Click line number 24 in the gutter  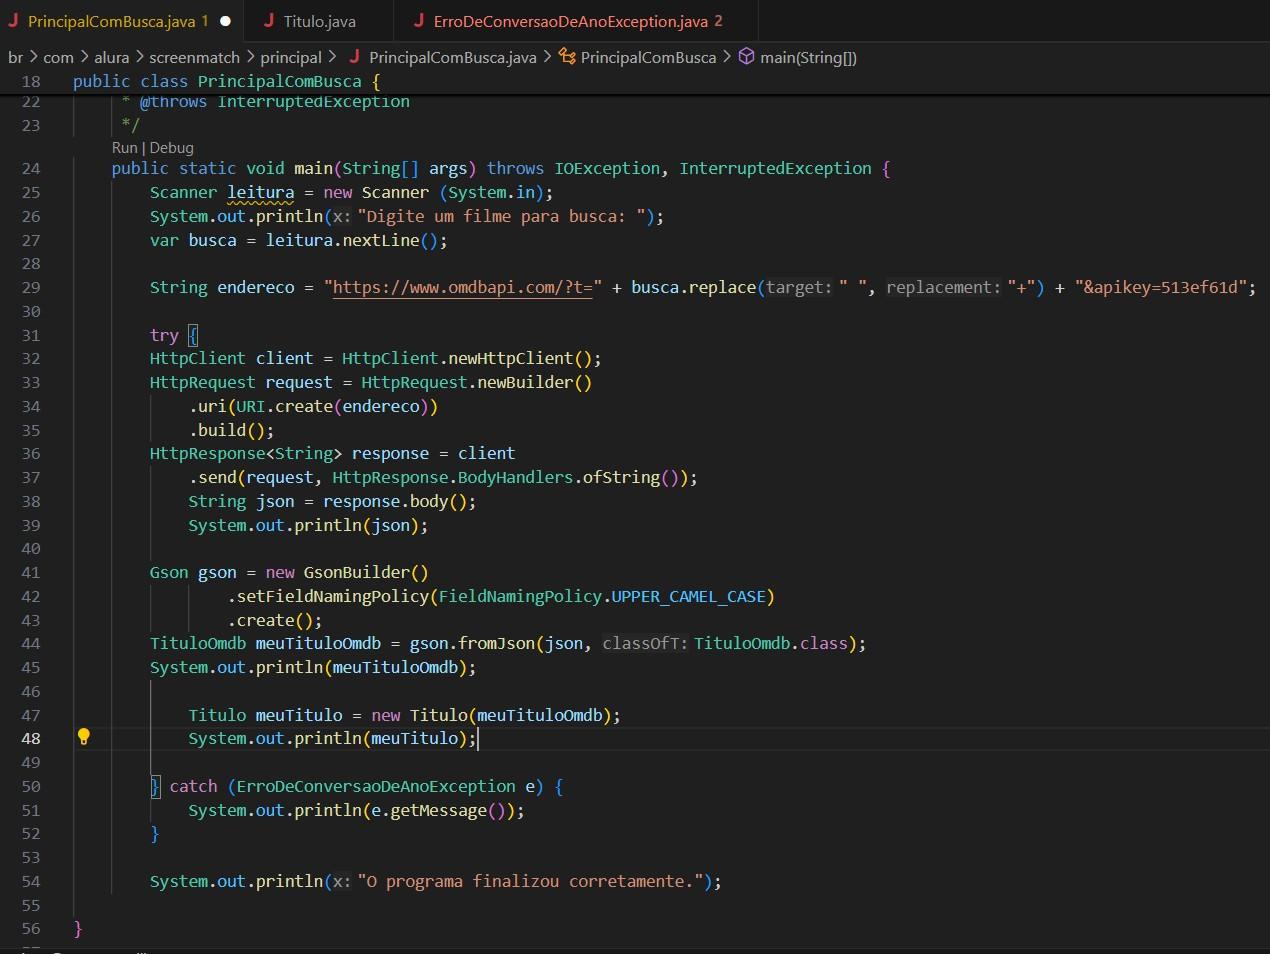[x=31, y=169]
